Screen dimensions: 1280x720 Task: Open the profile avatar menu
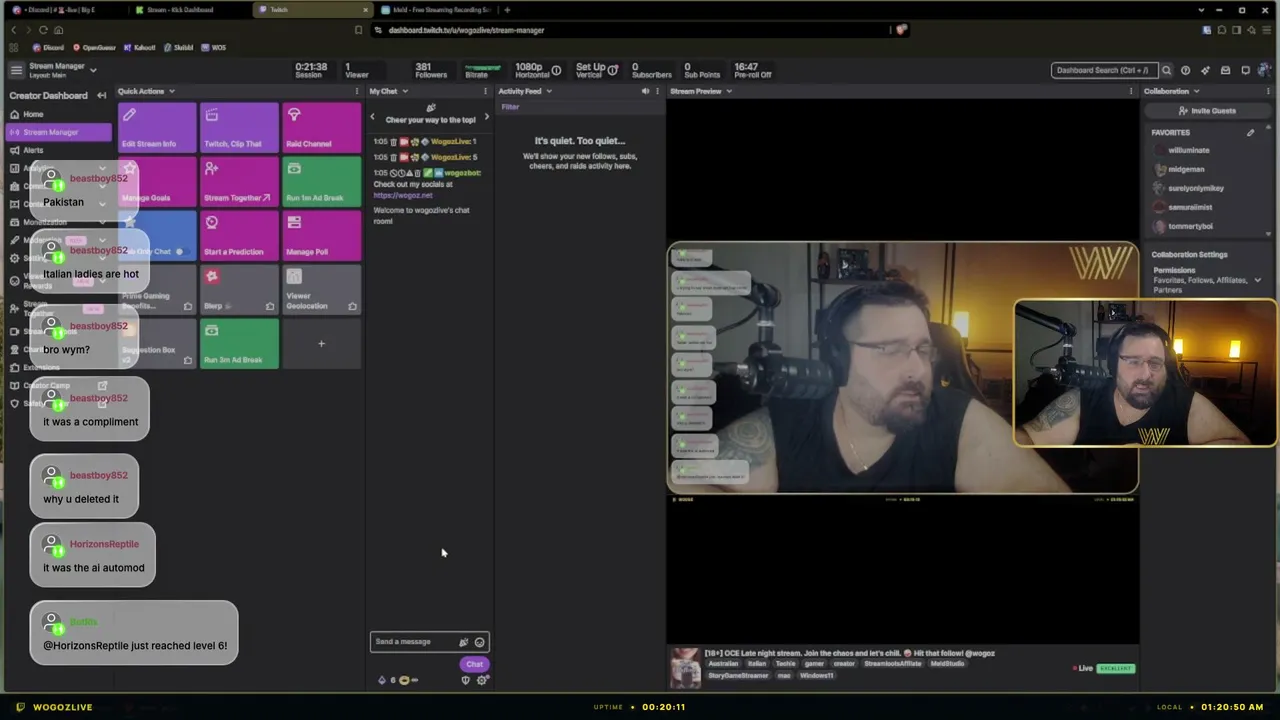[1265, 70]
